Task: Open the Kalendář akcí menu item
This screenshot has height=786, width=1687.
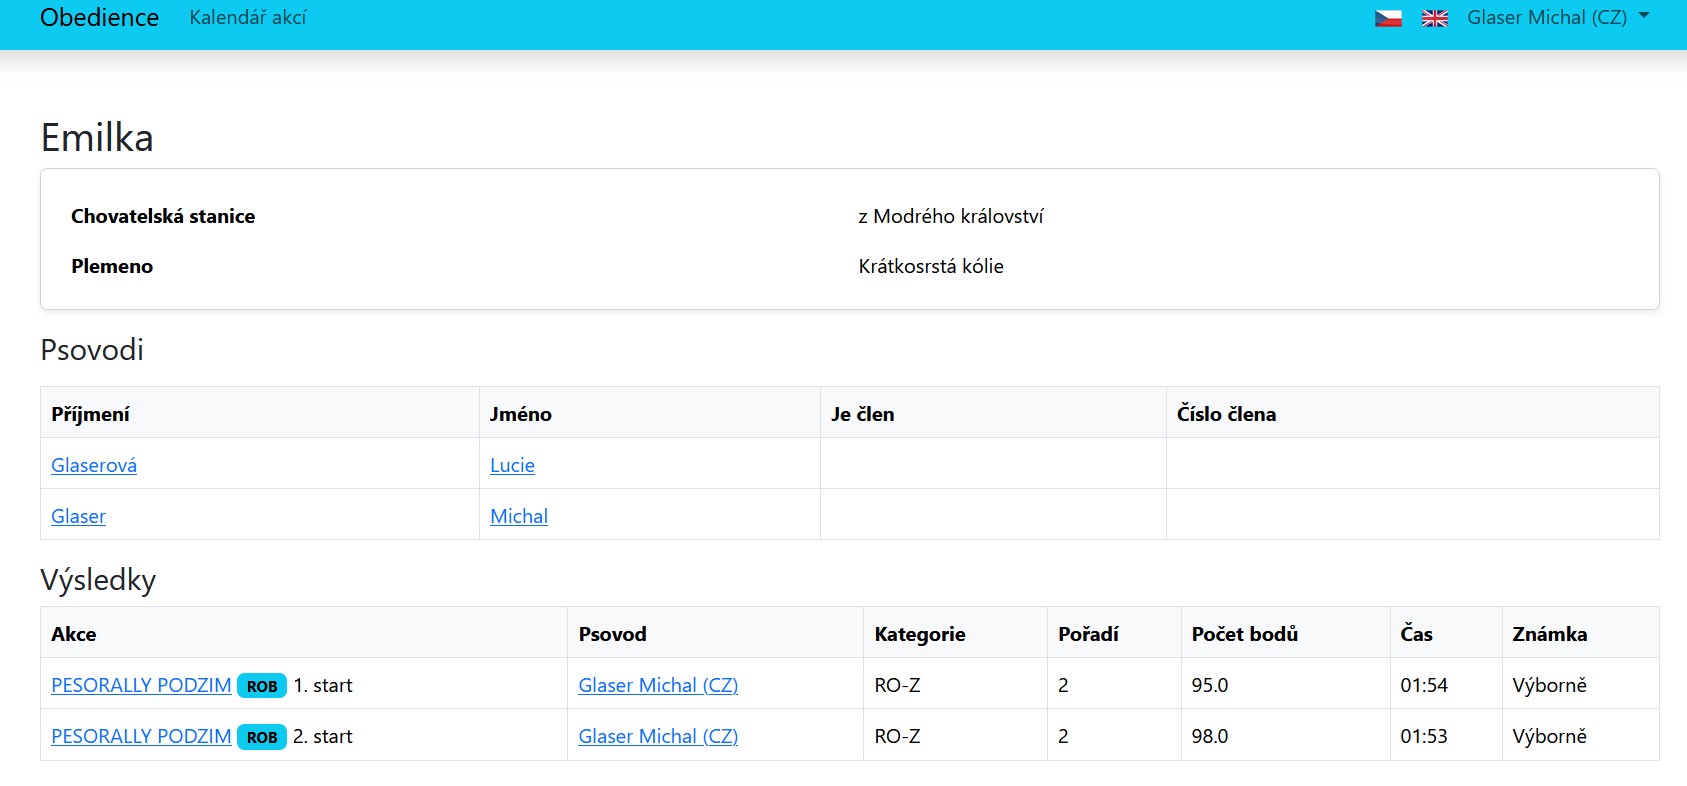Action: coord(247,18)
